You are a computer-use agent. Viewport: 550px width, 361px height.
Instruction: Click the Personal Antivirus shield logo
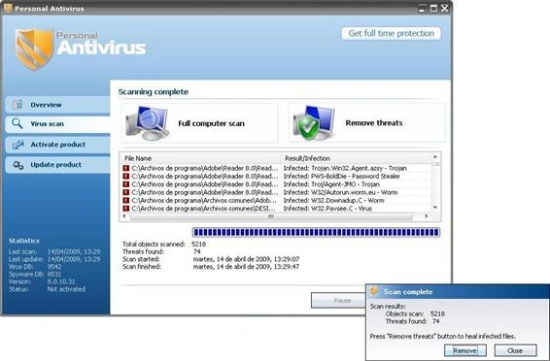tap(34, 49)
